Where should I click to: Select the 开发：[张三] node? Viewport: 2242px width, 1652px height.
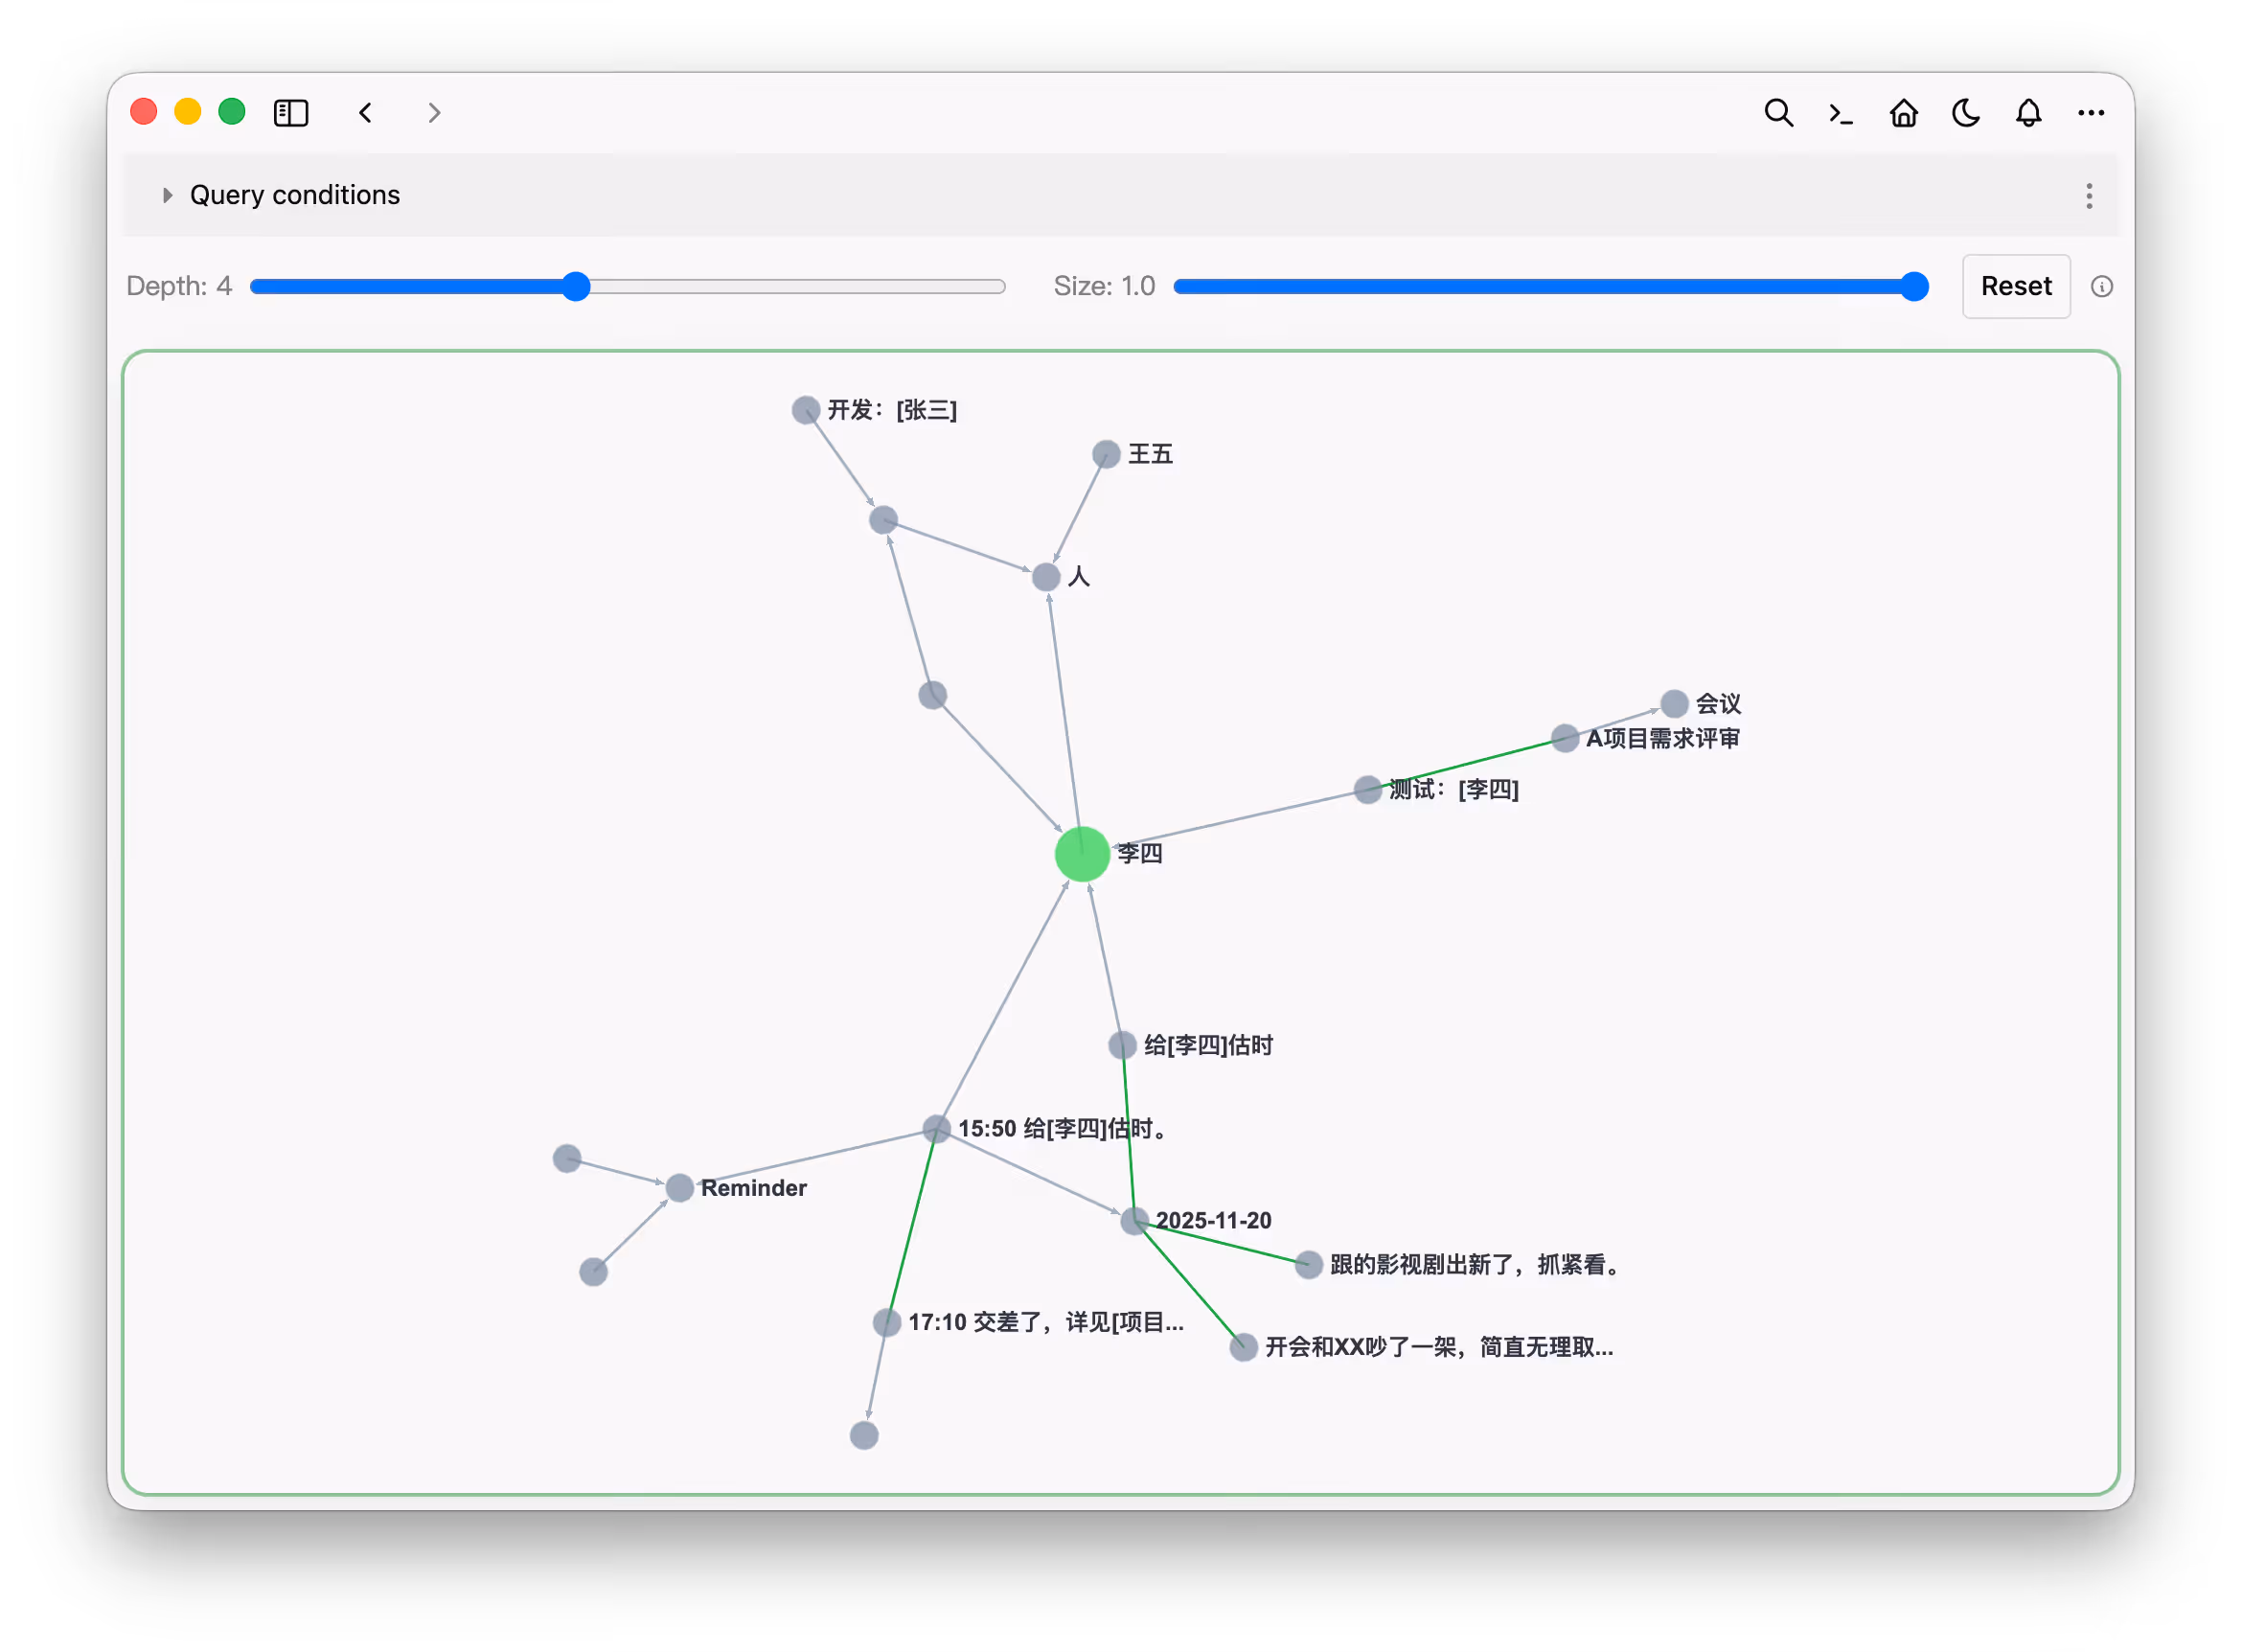coord(806,410)
